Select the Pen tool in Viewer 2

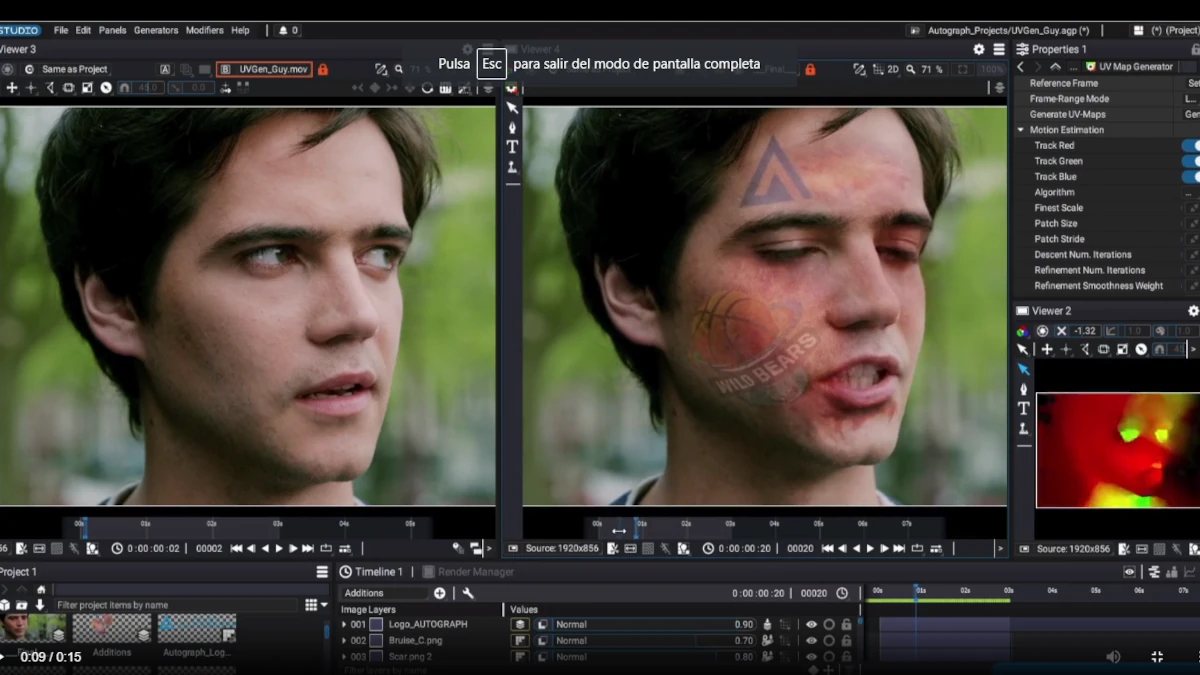[x=1023, y=388]
